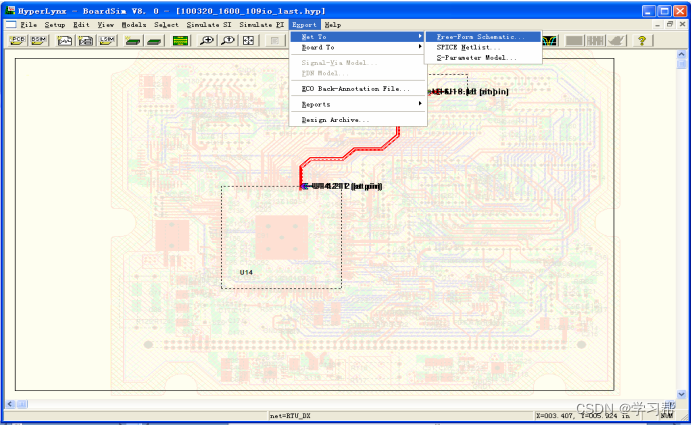Click the open LSIM LineSim file icon

[x=107, y=41]
